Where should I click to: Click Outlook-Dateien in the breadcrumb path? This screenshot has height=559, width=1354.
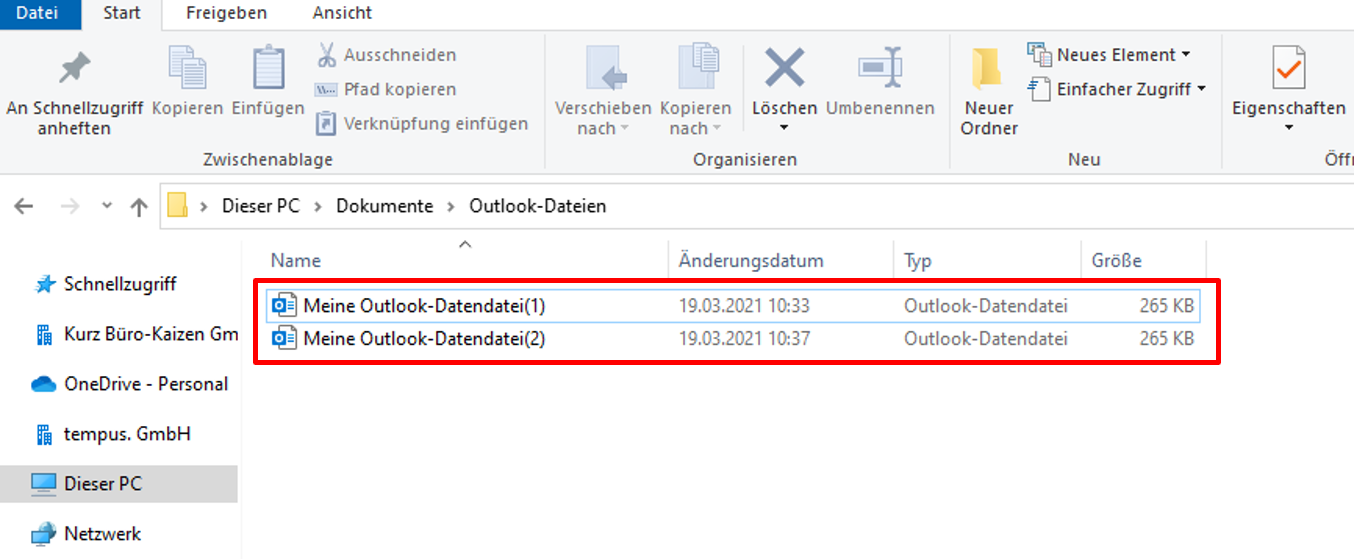538,206
